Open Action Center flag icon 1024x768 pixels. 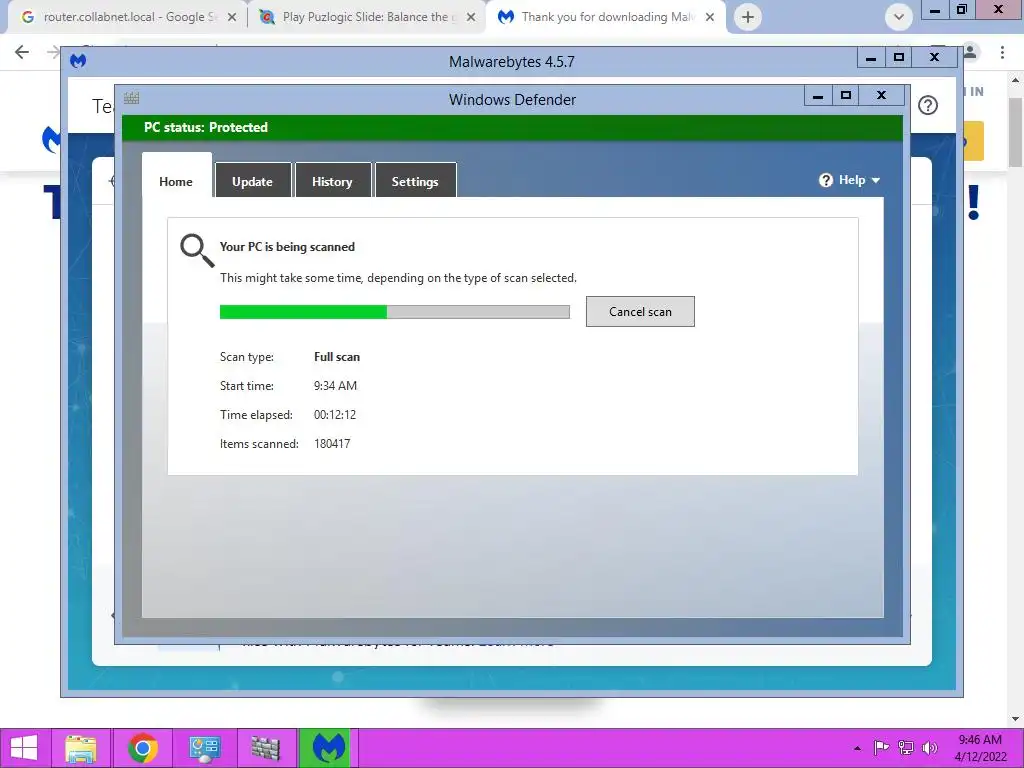[x=881, y=748]
